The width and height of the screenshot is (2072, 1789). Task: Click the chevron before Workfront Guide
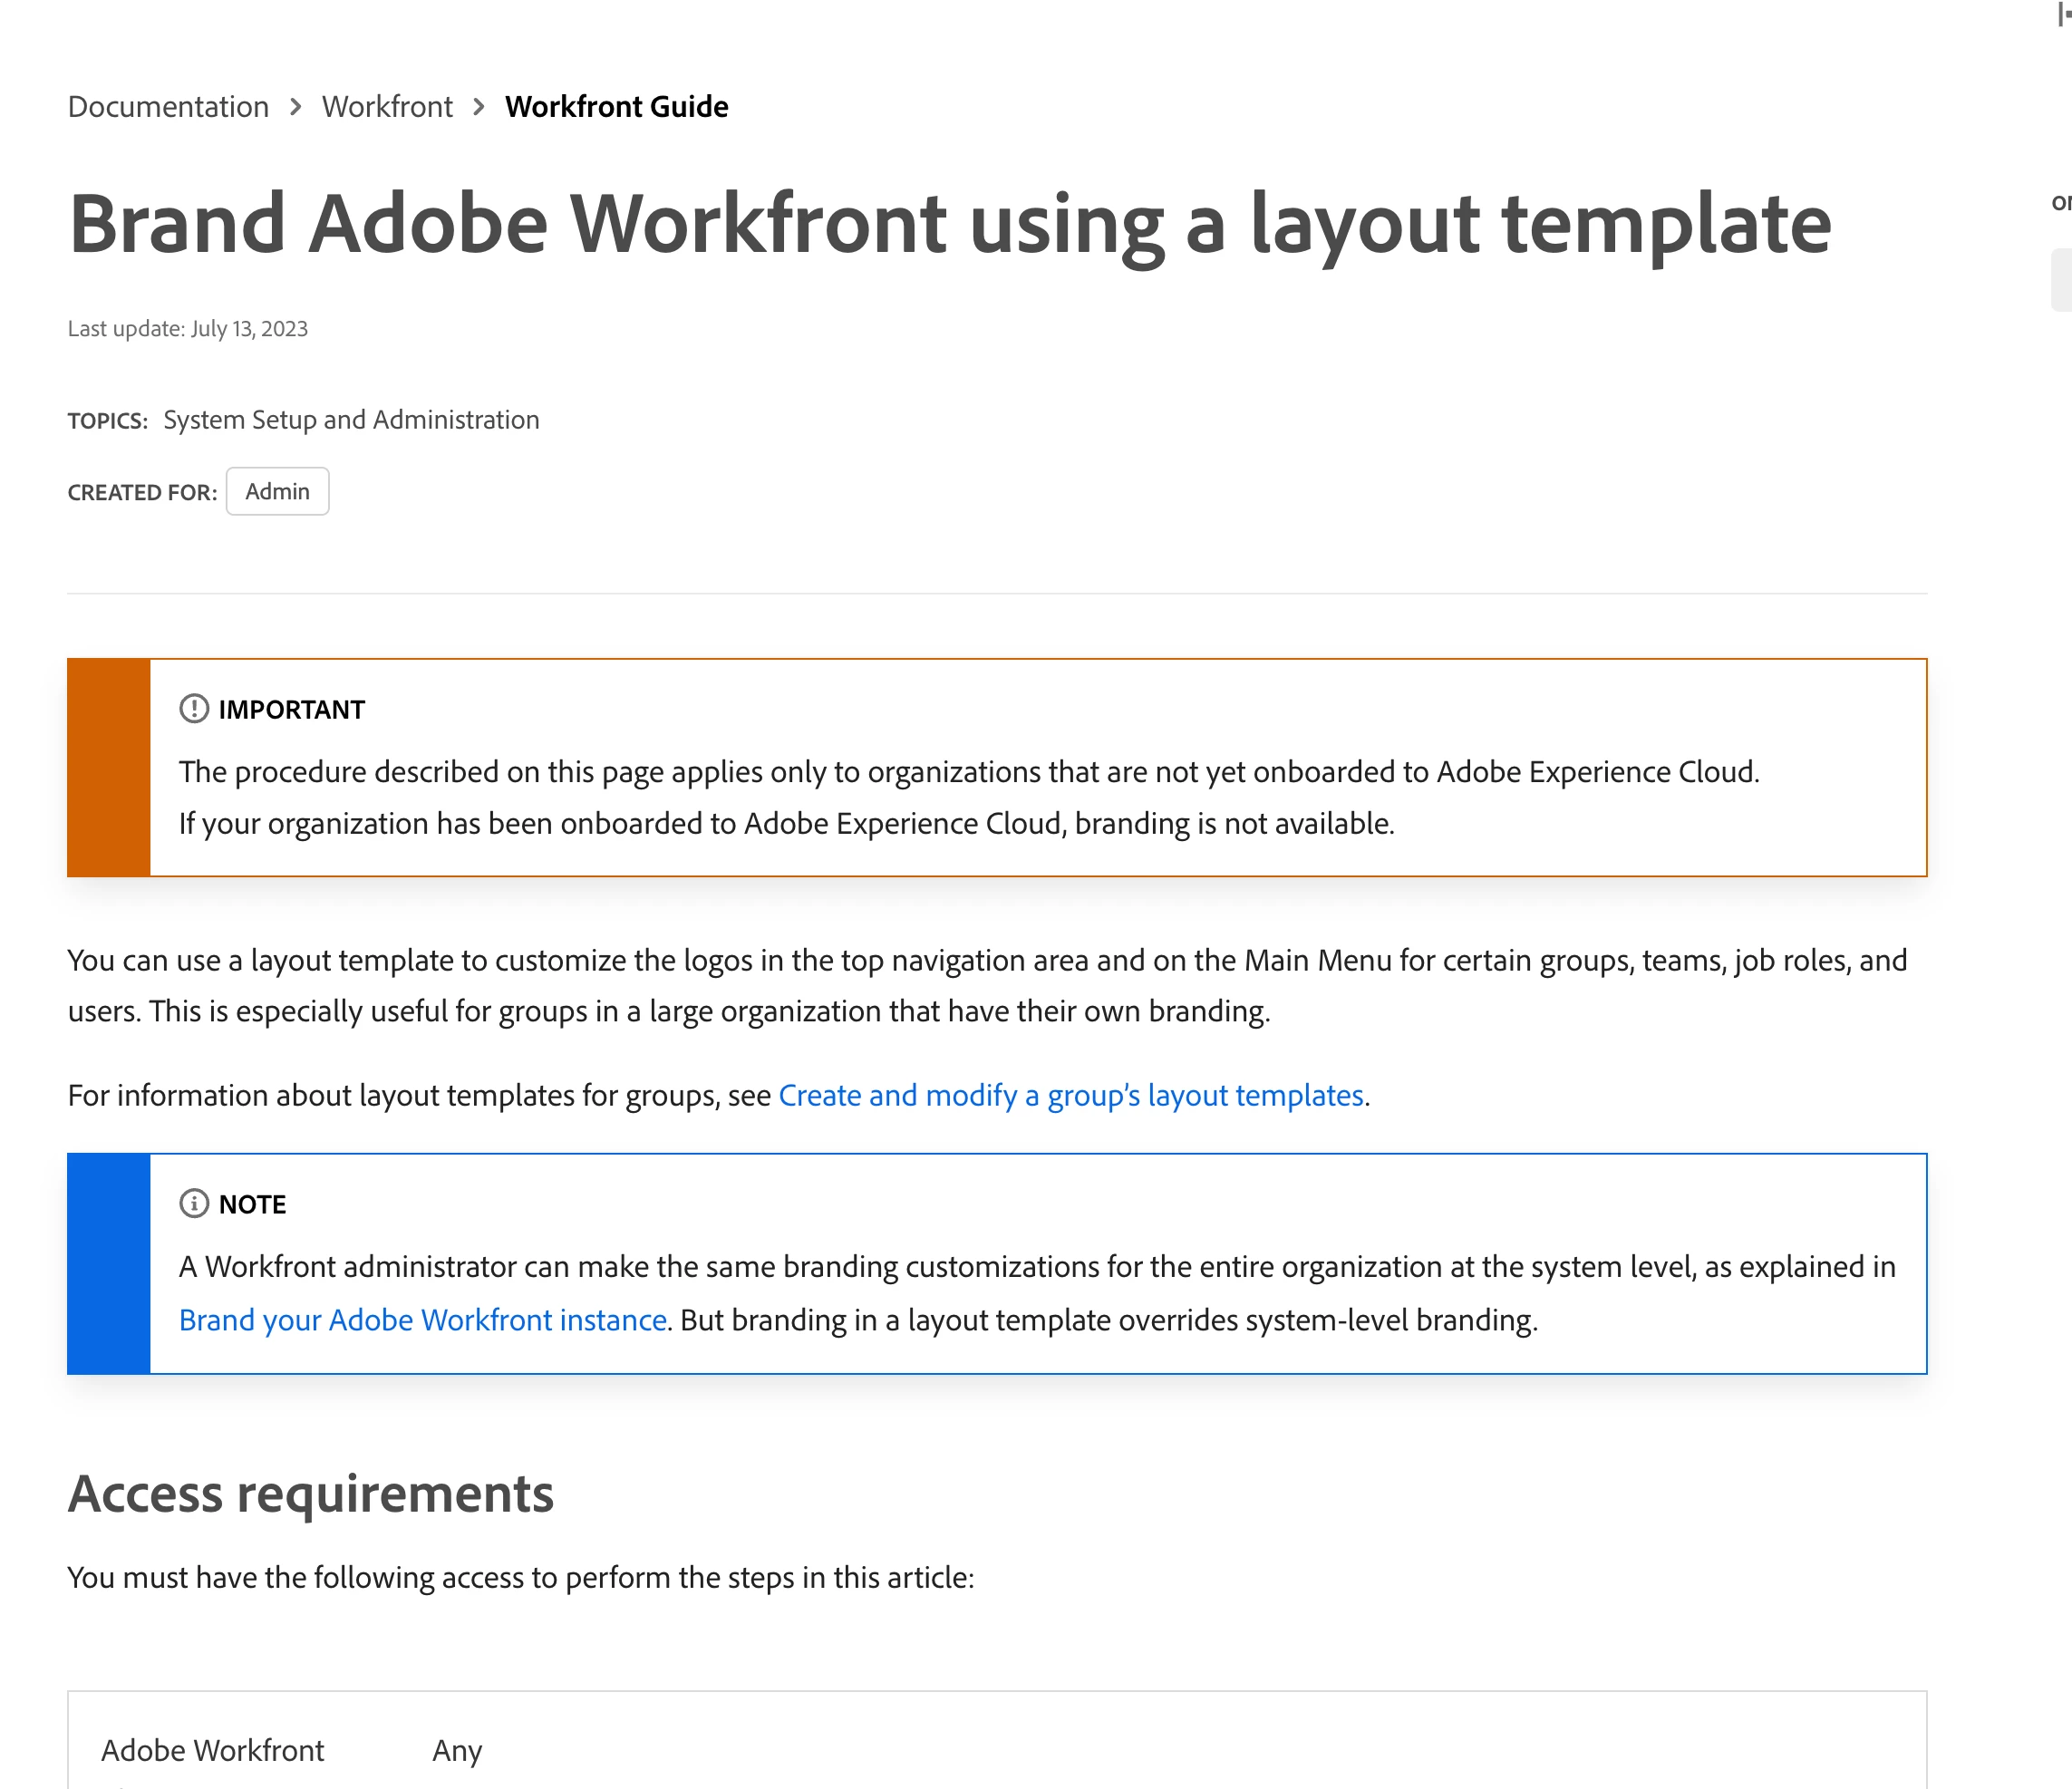click(479, 106)
